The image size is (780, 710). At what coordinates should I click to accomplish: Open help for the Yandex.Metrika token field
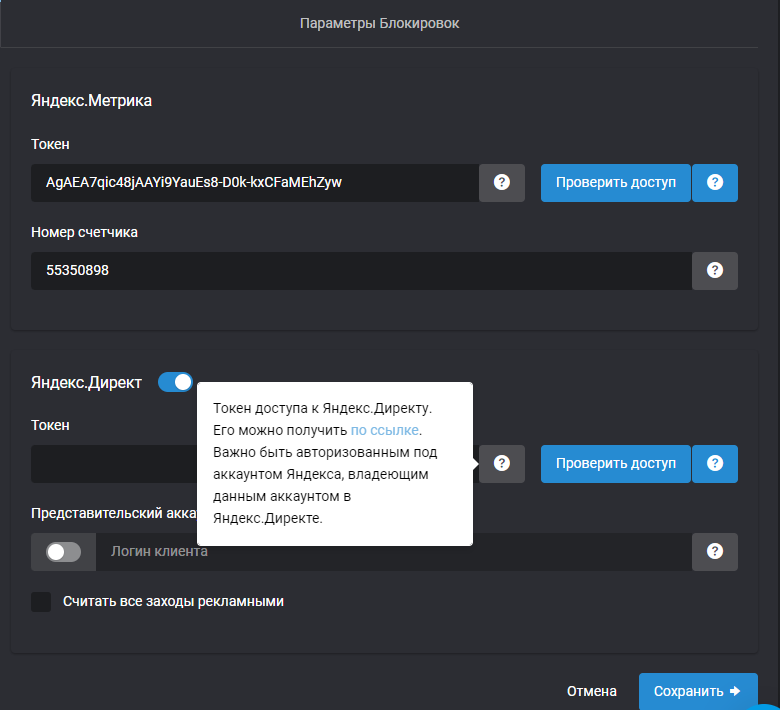point(501,183)
